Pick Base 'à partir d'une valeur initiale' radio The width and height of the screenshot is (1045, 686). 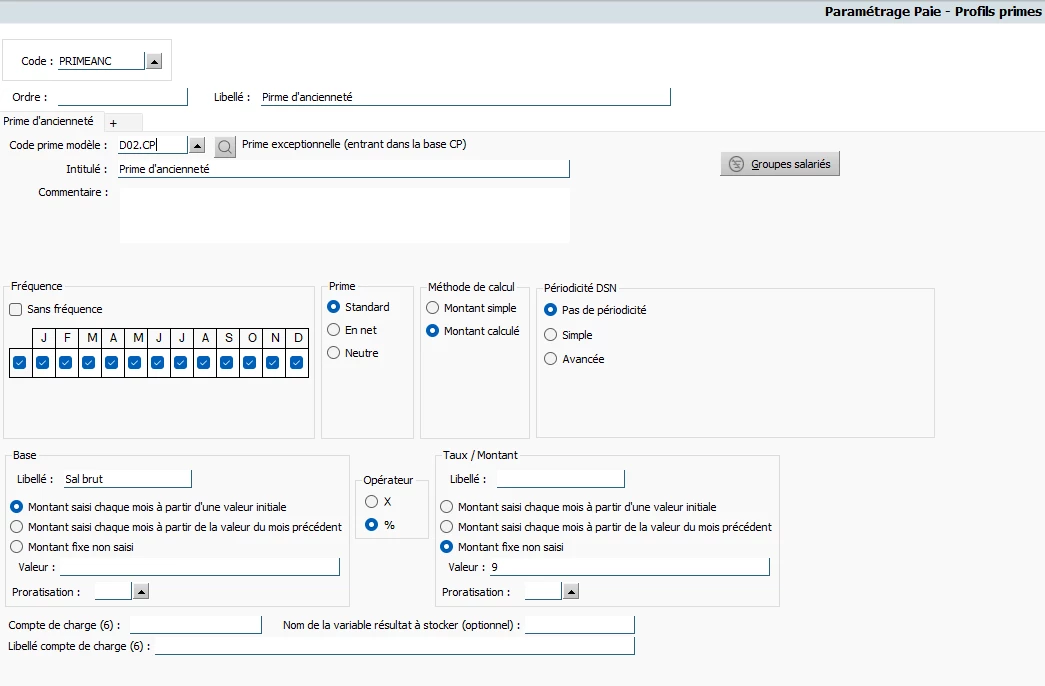(17, 507)
